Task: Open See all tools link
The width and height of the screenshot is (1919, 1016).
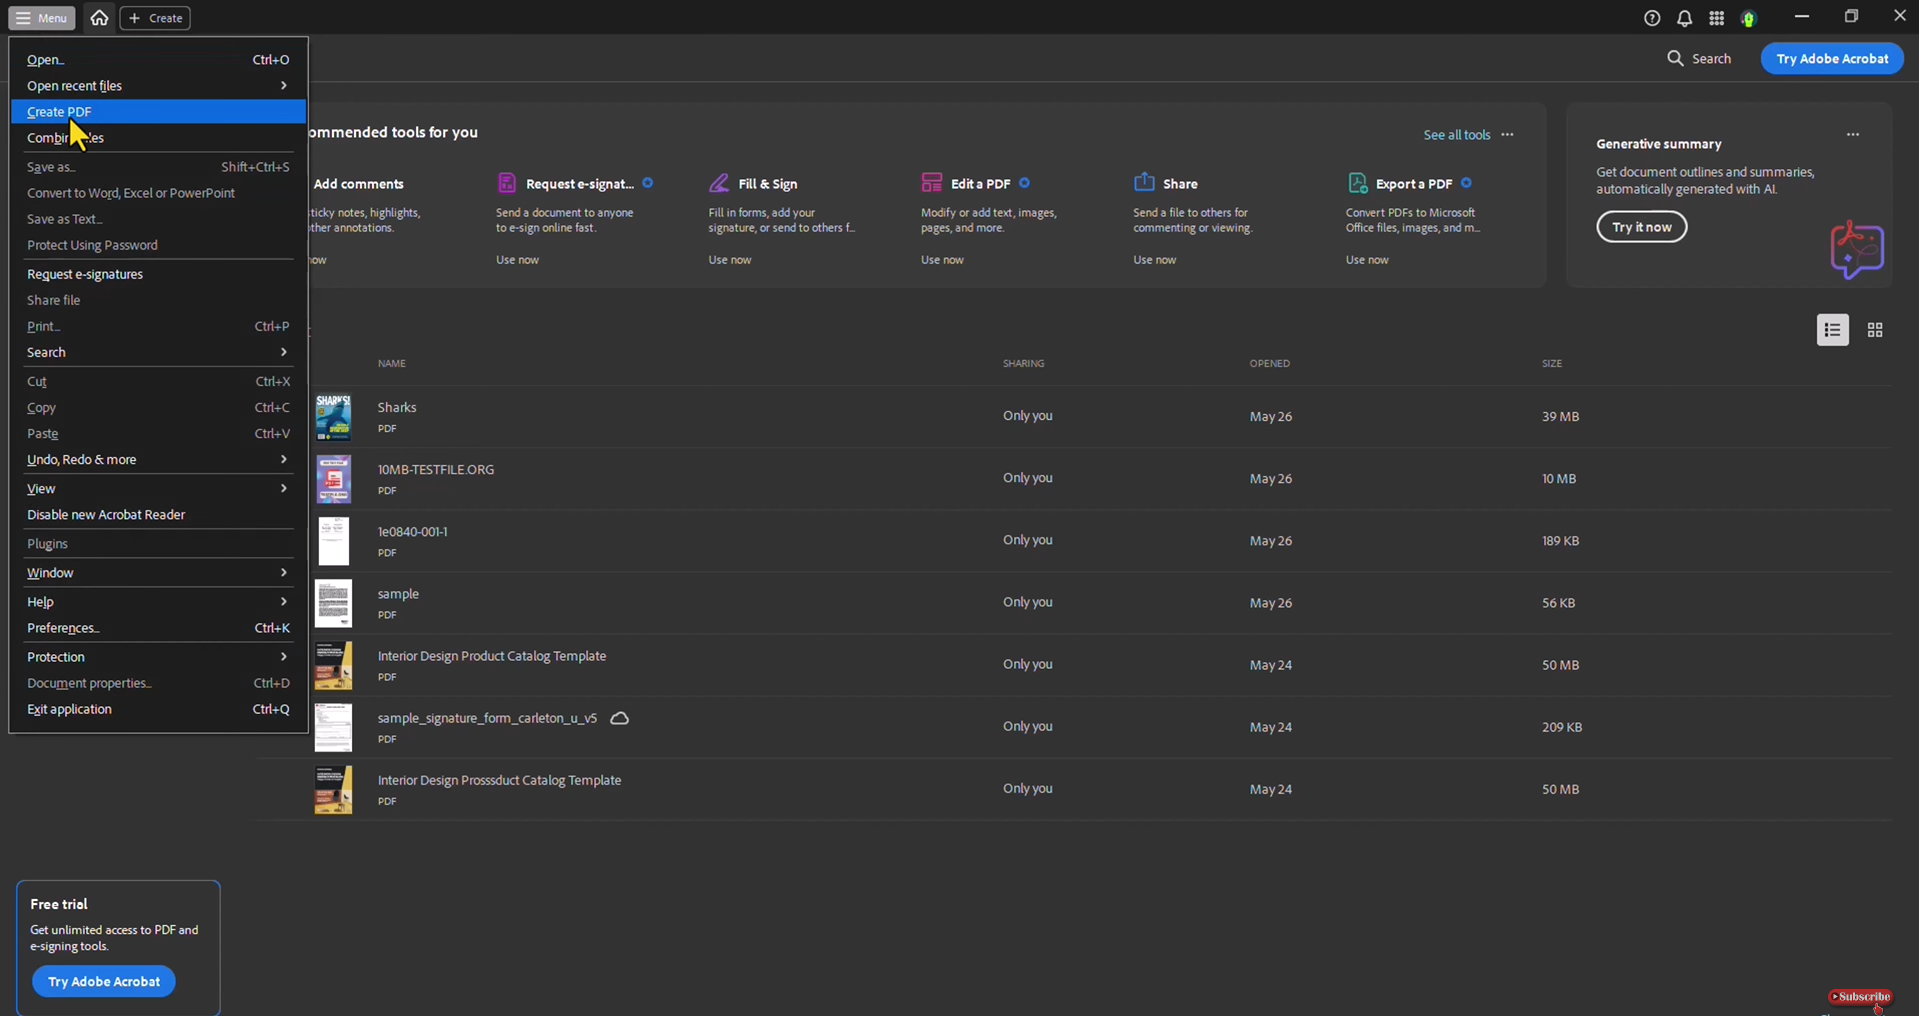Action: pos(1456,135)
